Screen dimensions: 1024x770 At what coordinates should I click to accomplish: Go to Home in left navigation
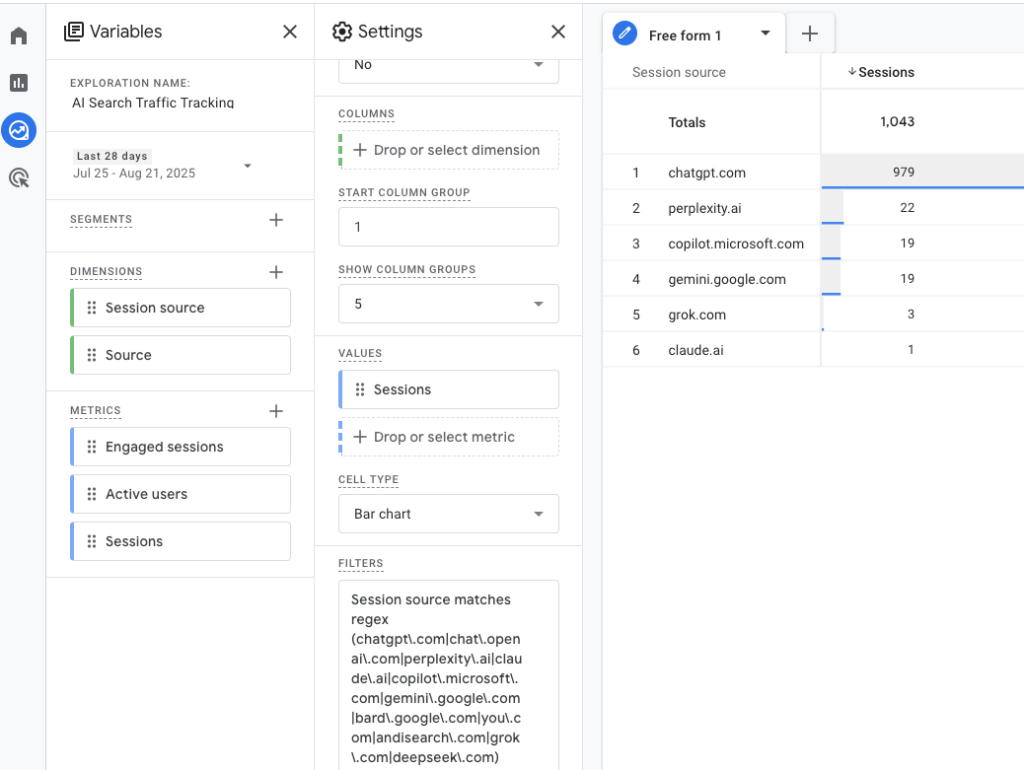[x=19, y=35]
